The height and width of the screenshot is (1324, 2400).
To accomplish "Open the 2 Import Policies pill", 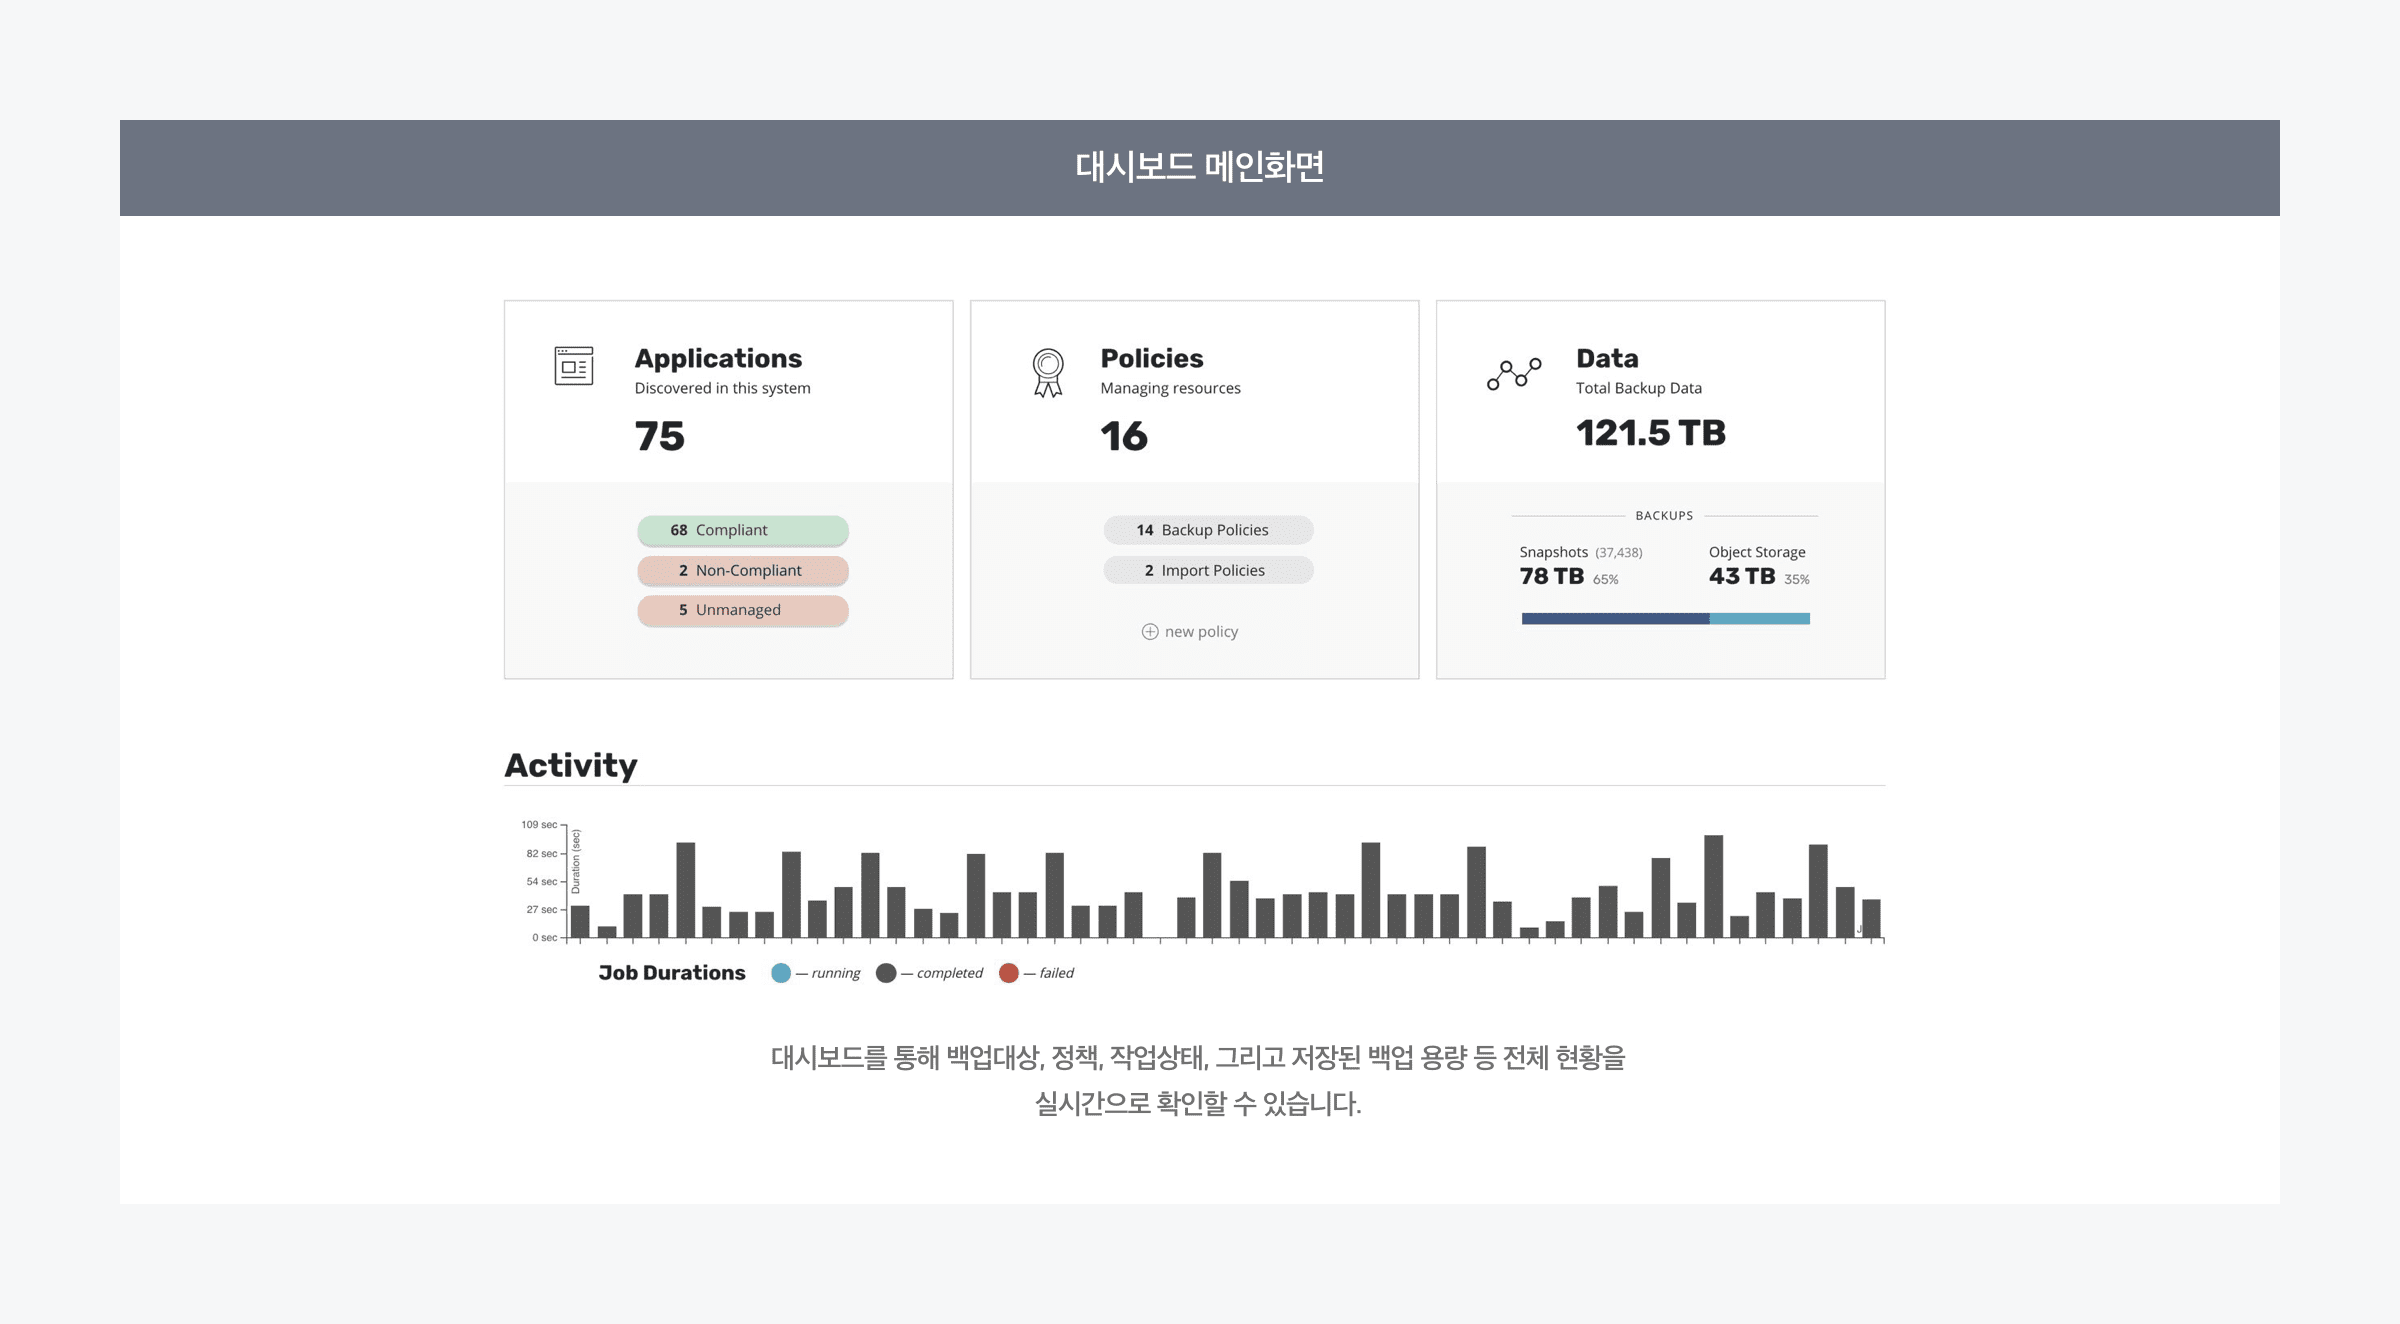I will pyautogui.click(x=1208, y=570).
